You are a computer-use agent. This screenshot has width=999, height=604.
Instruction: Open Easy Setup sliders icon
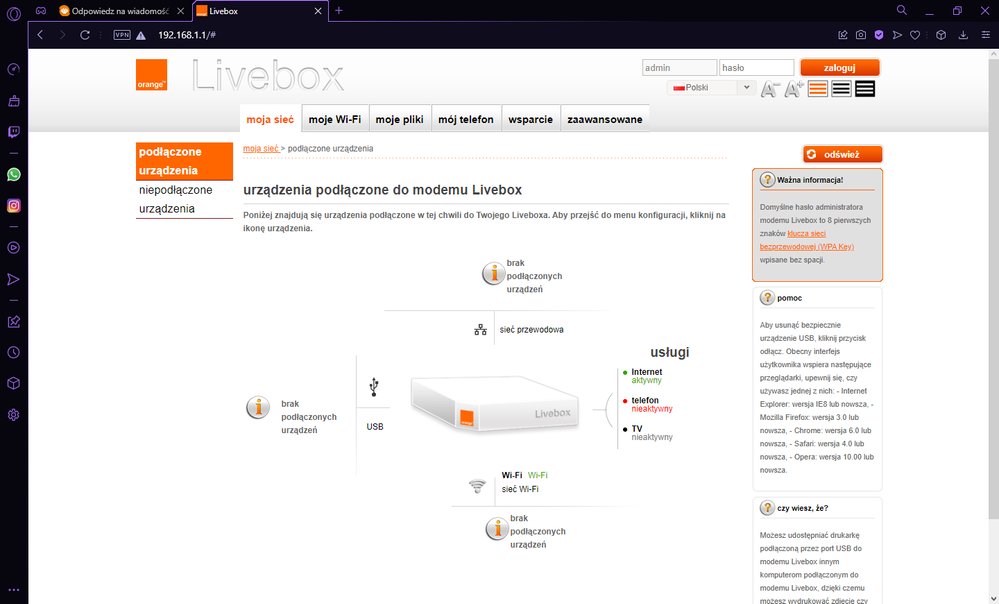pos(986,35)
